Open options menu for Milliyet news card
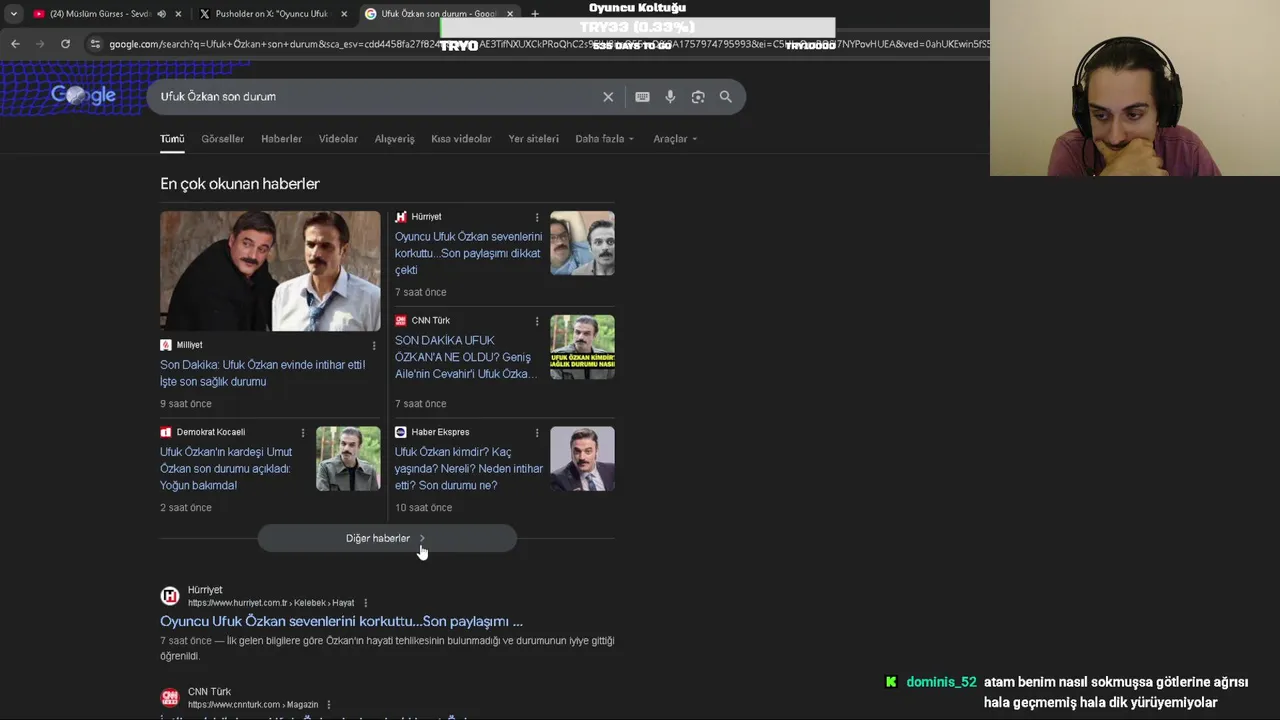The image size is (1280, 720). (374, 345)
